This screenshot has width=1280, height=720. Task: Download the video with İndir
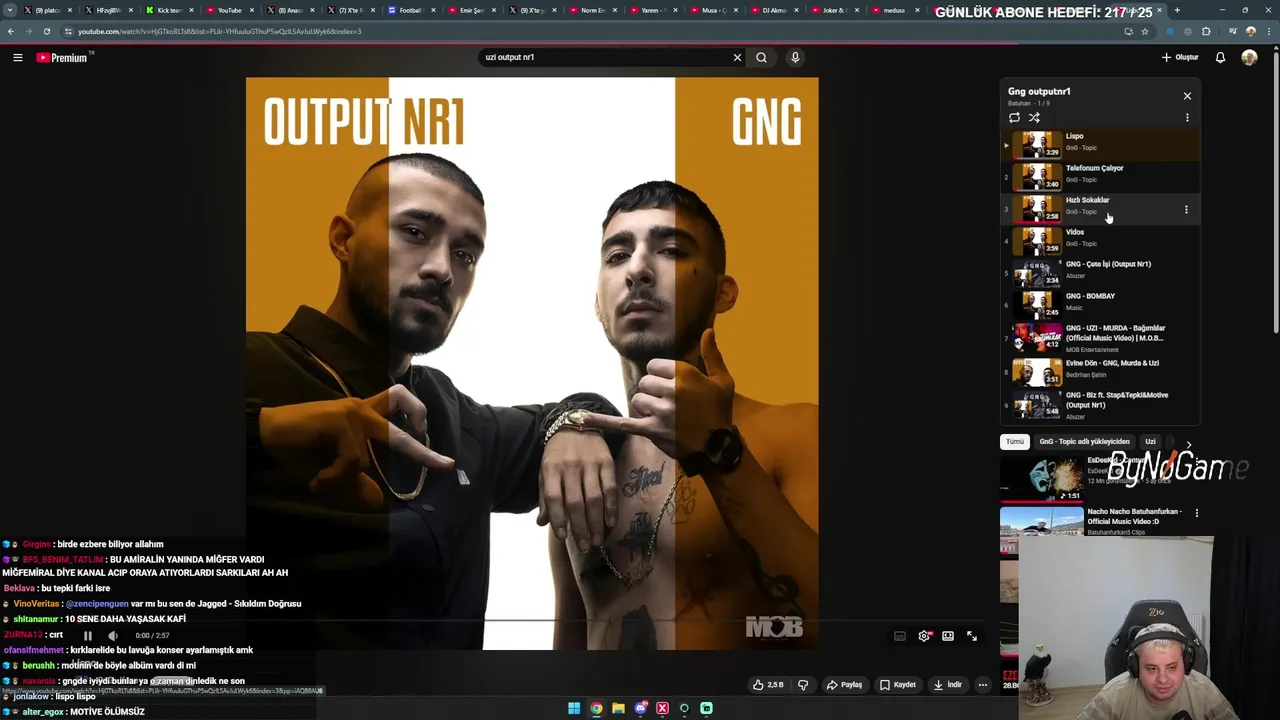947,685
